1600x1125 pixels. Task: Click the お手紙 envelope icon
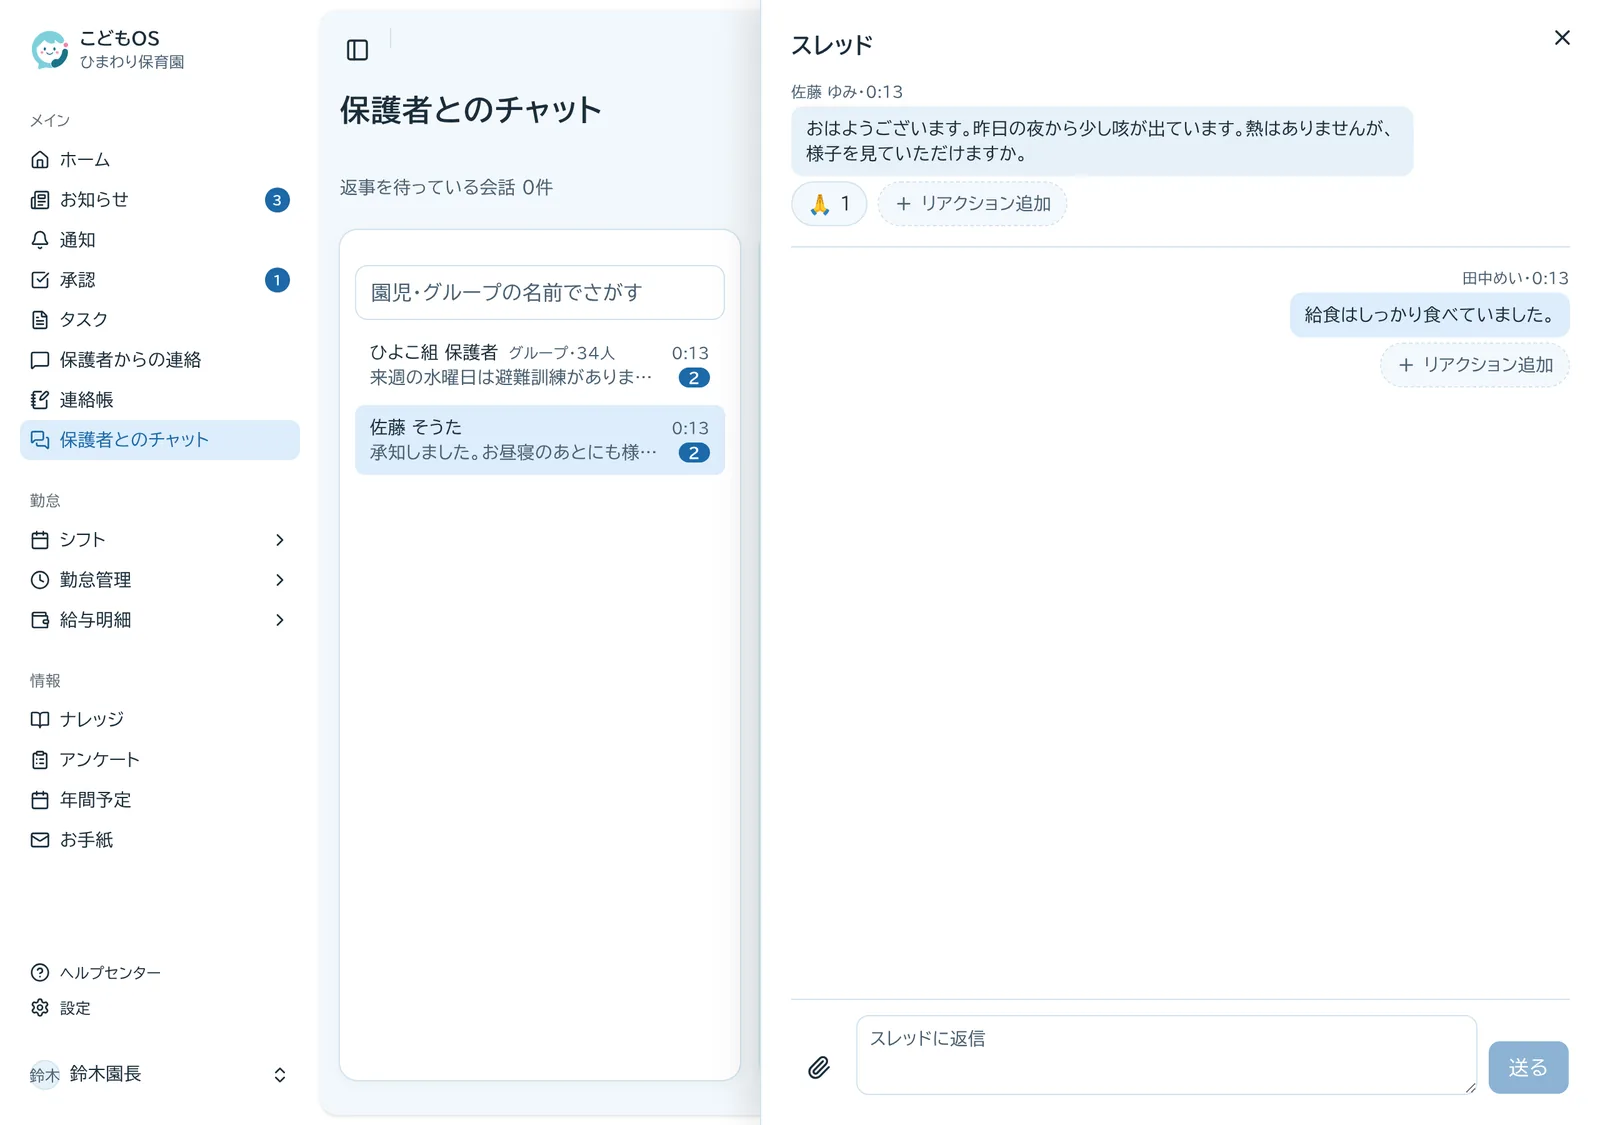click(x=40, y=840)
